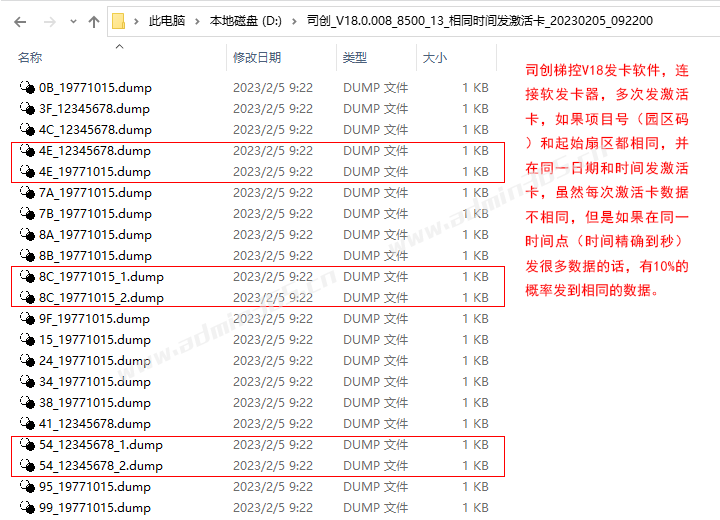Screen dimensions: 720x520
Task: Click file name 7B_19771015.dump
Action: coord(95,214)
